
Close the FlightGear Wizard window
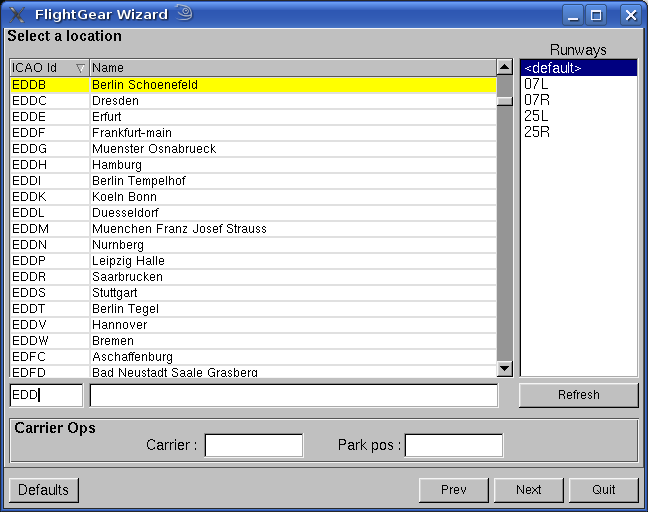(x=631, y=16)
